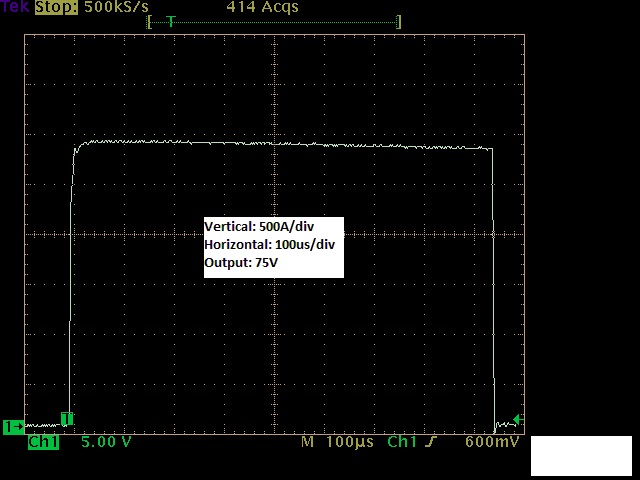This screenshot has height=480, width=640.
Task: Click the rising edge trigger slope icon
Action: tap(431, 442)
